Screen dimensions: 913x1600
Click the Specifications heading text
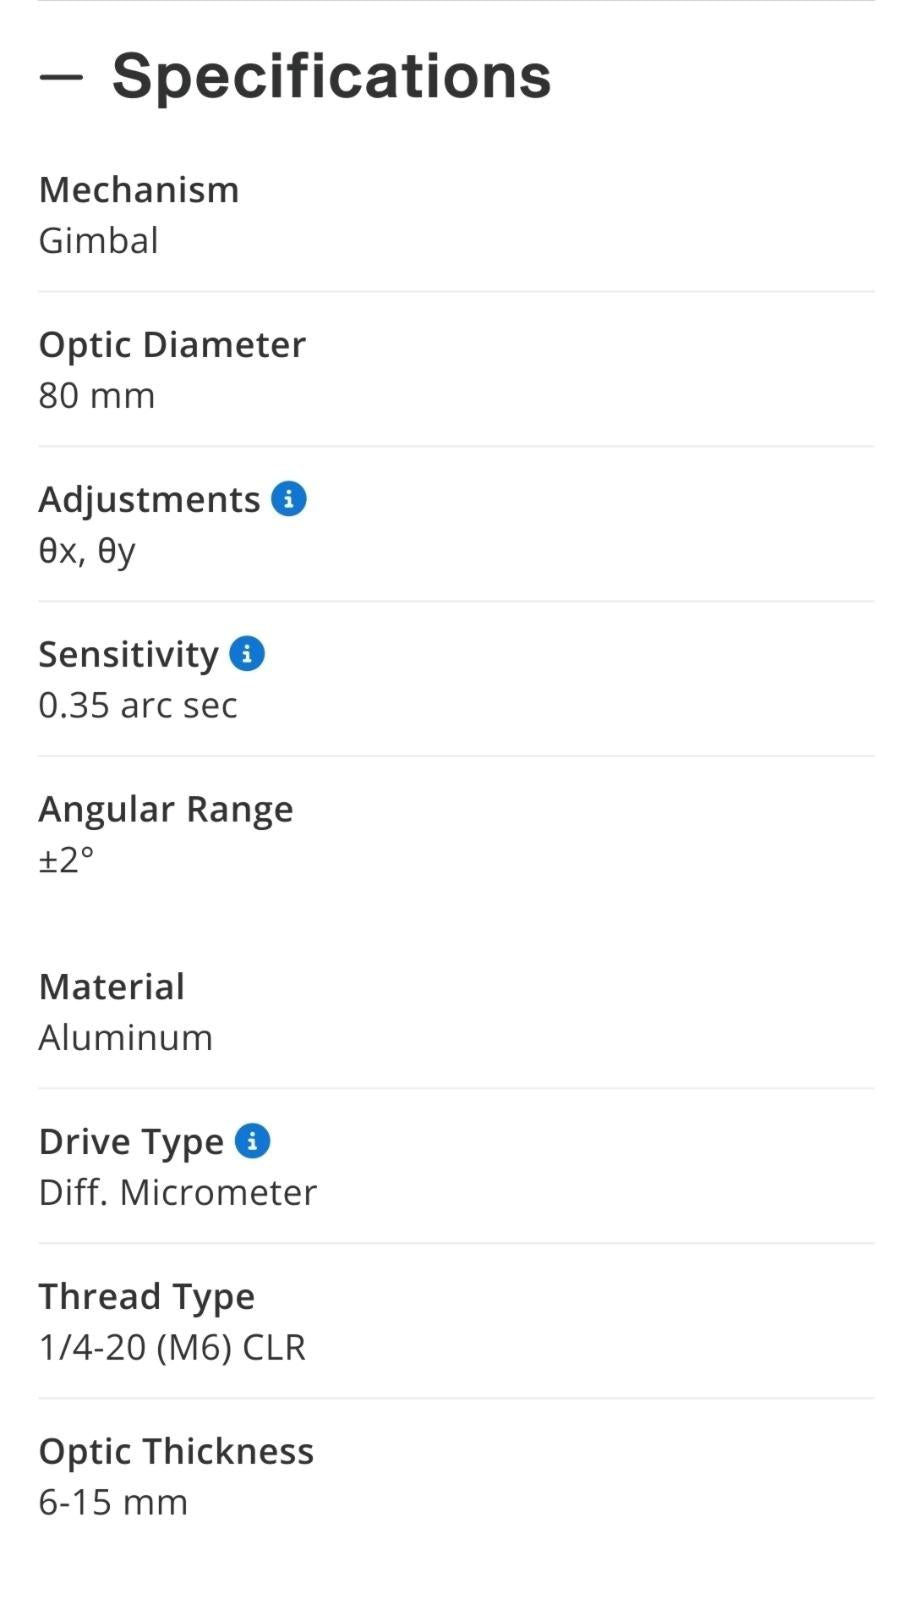point(331,76)
